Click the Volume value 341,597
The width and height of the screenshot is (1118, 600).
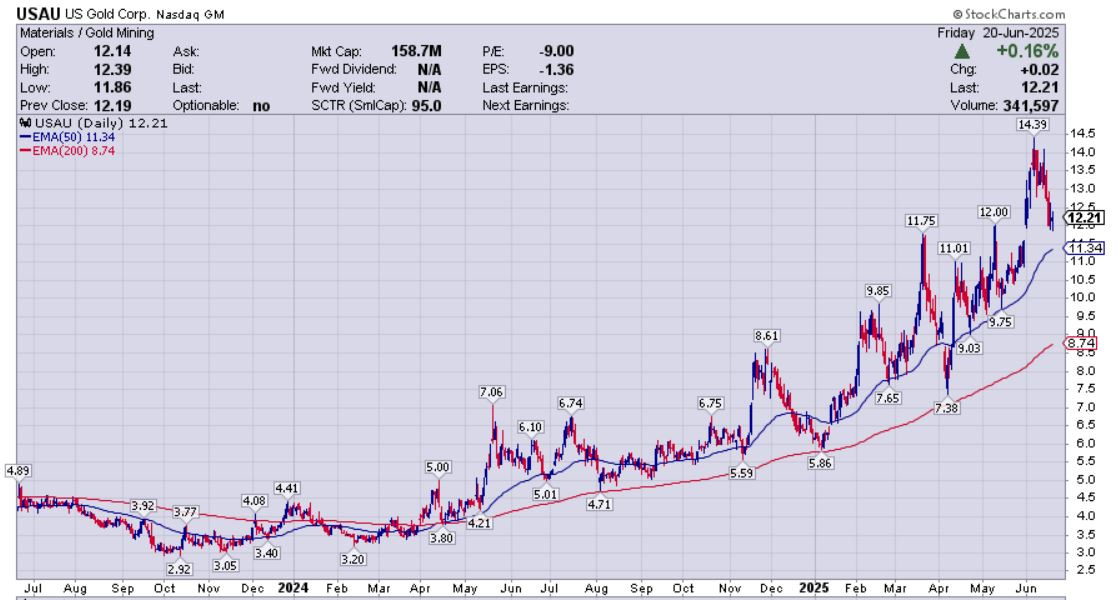(x=1030, y=105)
